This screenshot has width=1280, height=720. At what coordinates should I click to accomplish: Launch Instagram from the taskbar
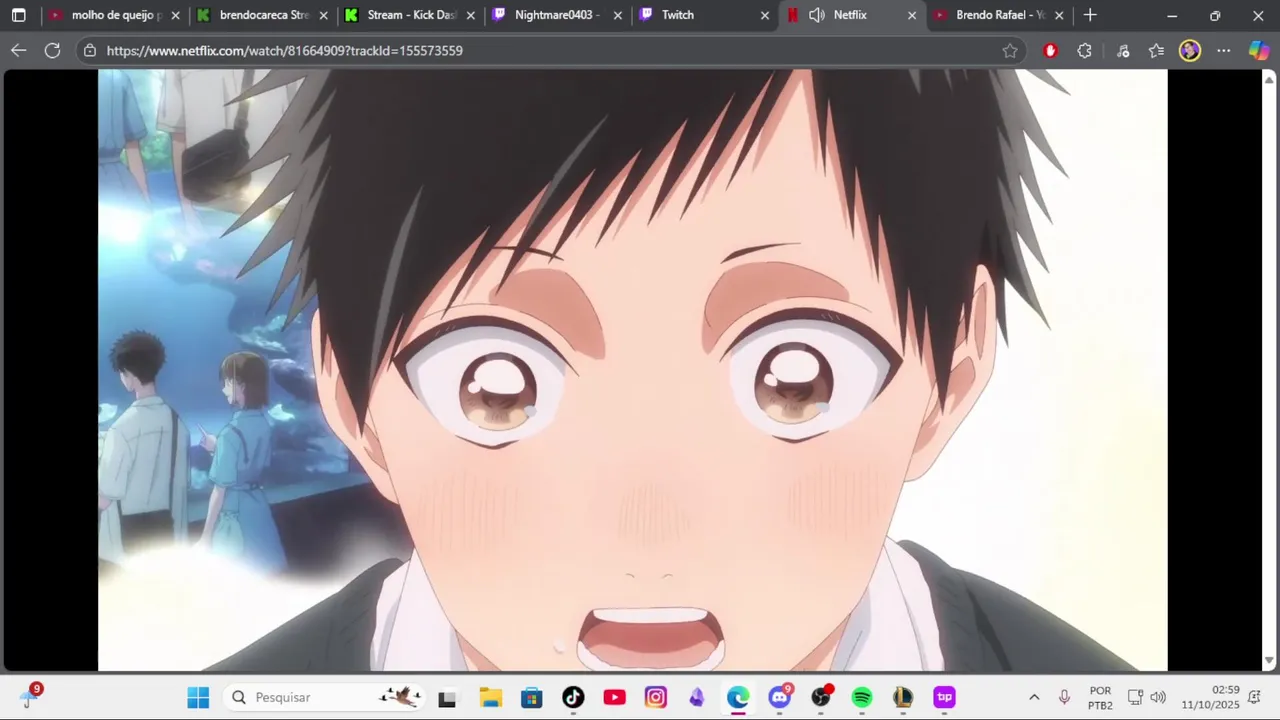pos(655,698)
